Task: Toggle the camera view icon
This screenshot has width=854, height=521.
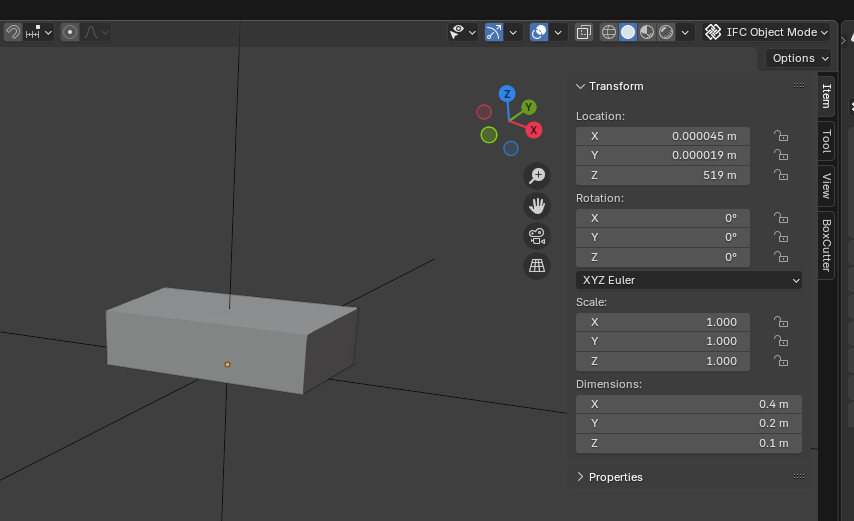Action: pos(537,236)
